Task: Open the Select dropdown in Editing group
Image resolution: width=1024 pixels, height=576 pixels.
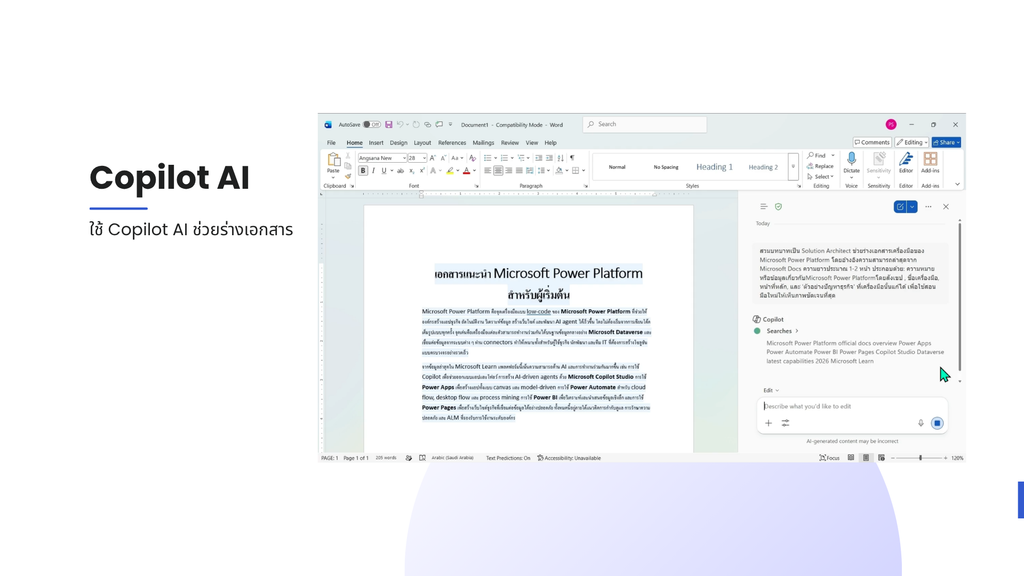Action: click(x=820, y=176)
